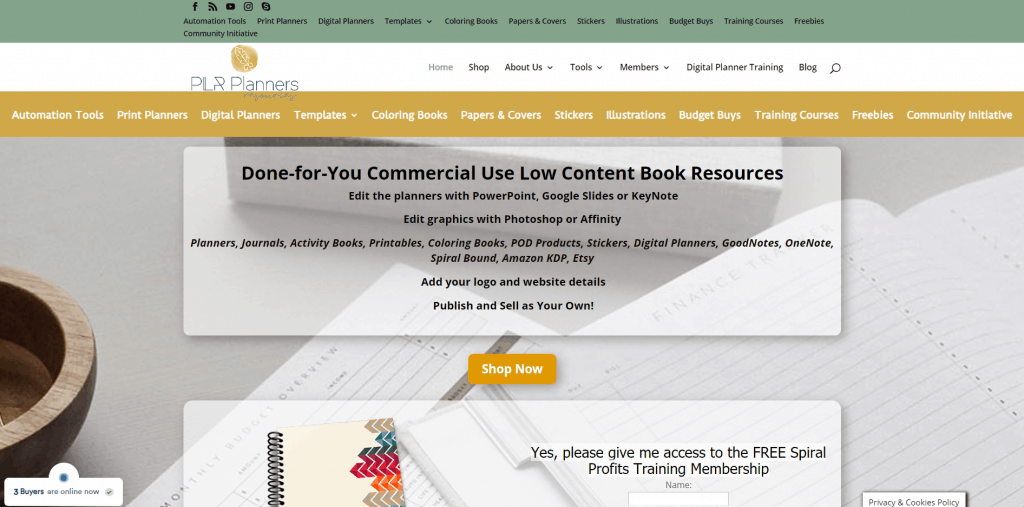Viewport: 1024px width, 507px height.
Task: Select Training Courses in gold menu bar
Action: tap(796, 115)
